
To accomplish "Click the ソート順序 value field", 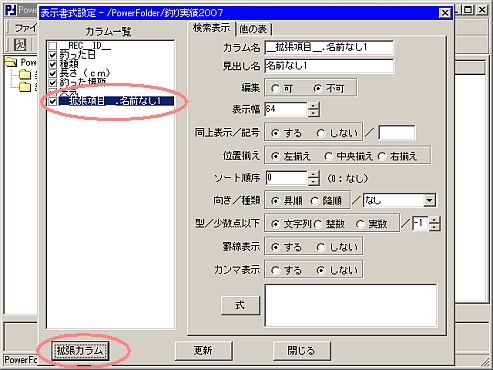I will point(286,178).
